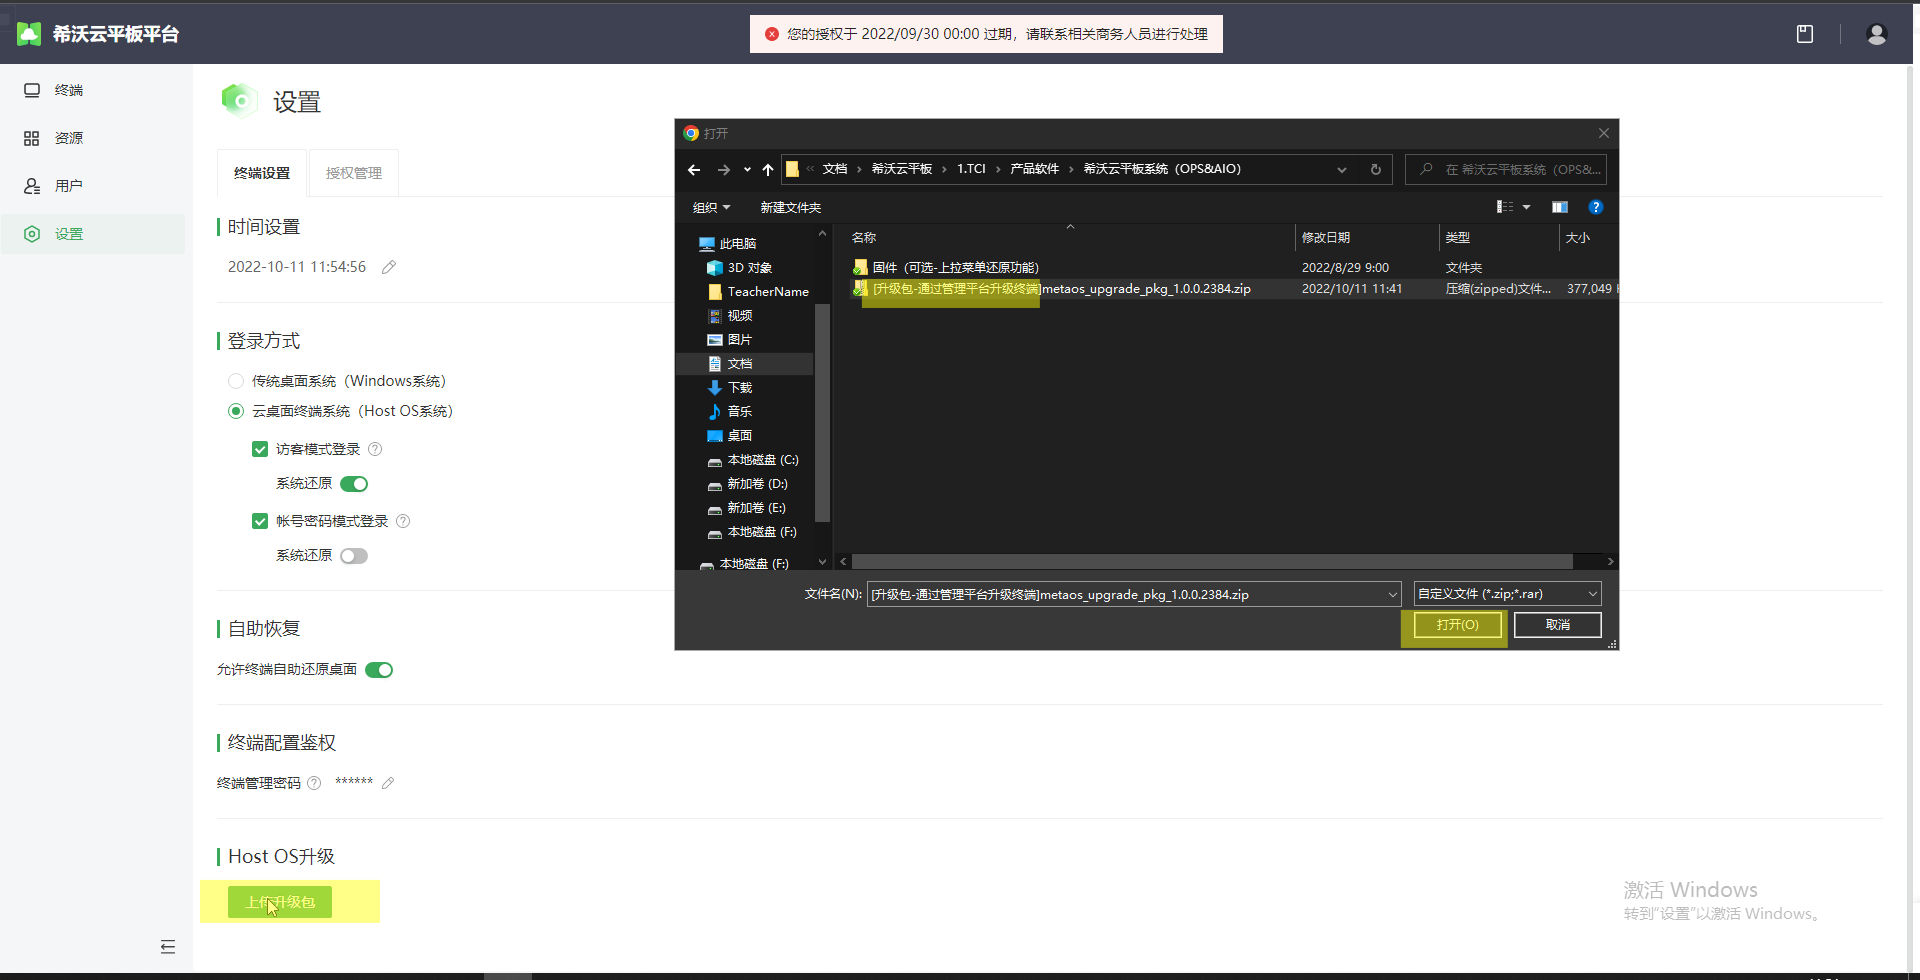Sort files by 类型 column
This screenshot has height=980, width=1920.
coord(1498,238)
